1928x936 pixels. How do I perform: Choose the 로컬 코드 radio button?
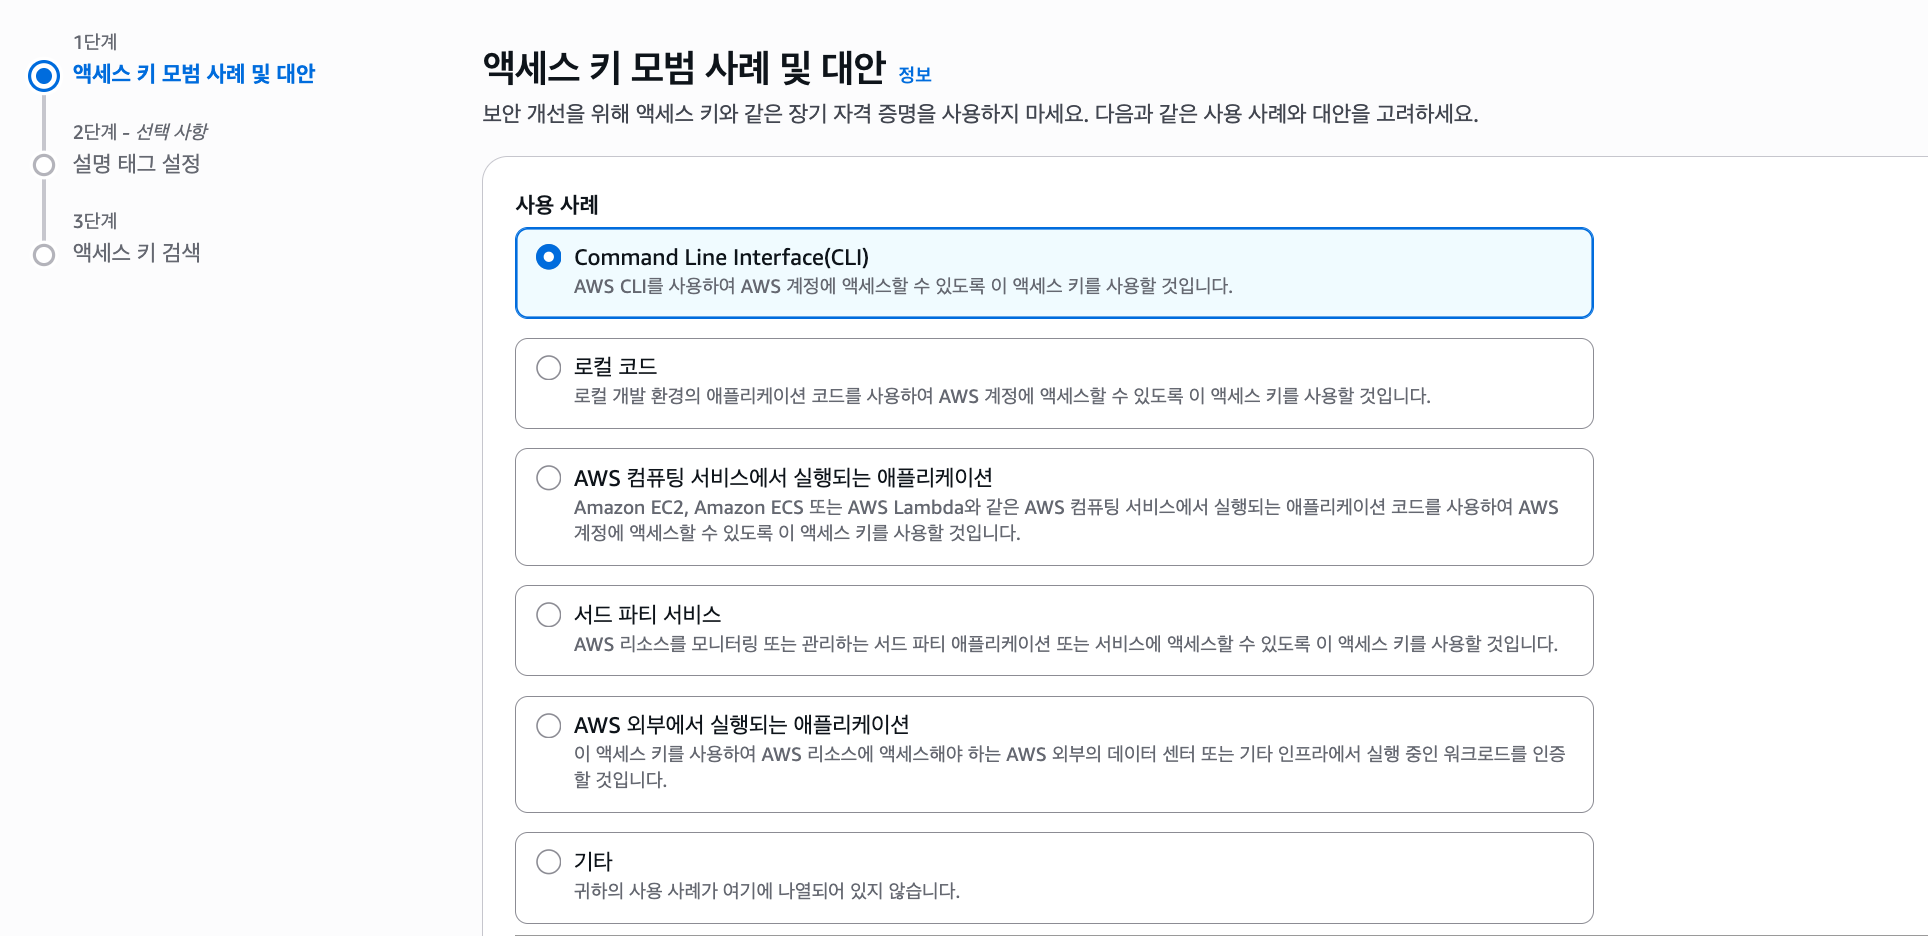click(x=549, y=368)
